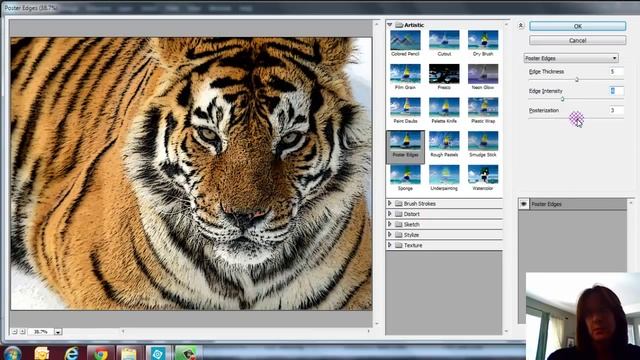Open the preview zoom percentage dropdown
640x360 pixels.
58,332
